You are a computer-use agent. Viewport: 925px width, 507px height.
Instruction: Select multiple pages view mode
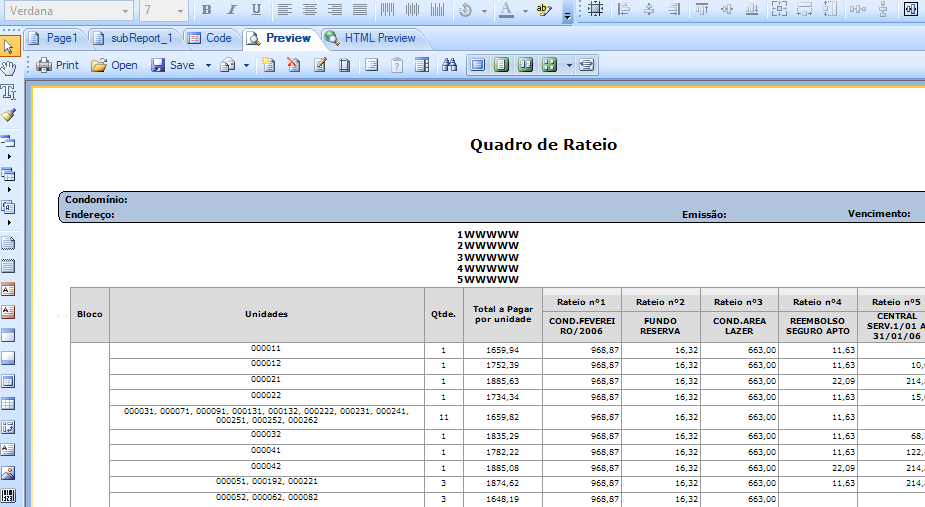pyautogui.click(x=549, y=65)
